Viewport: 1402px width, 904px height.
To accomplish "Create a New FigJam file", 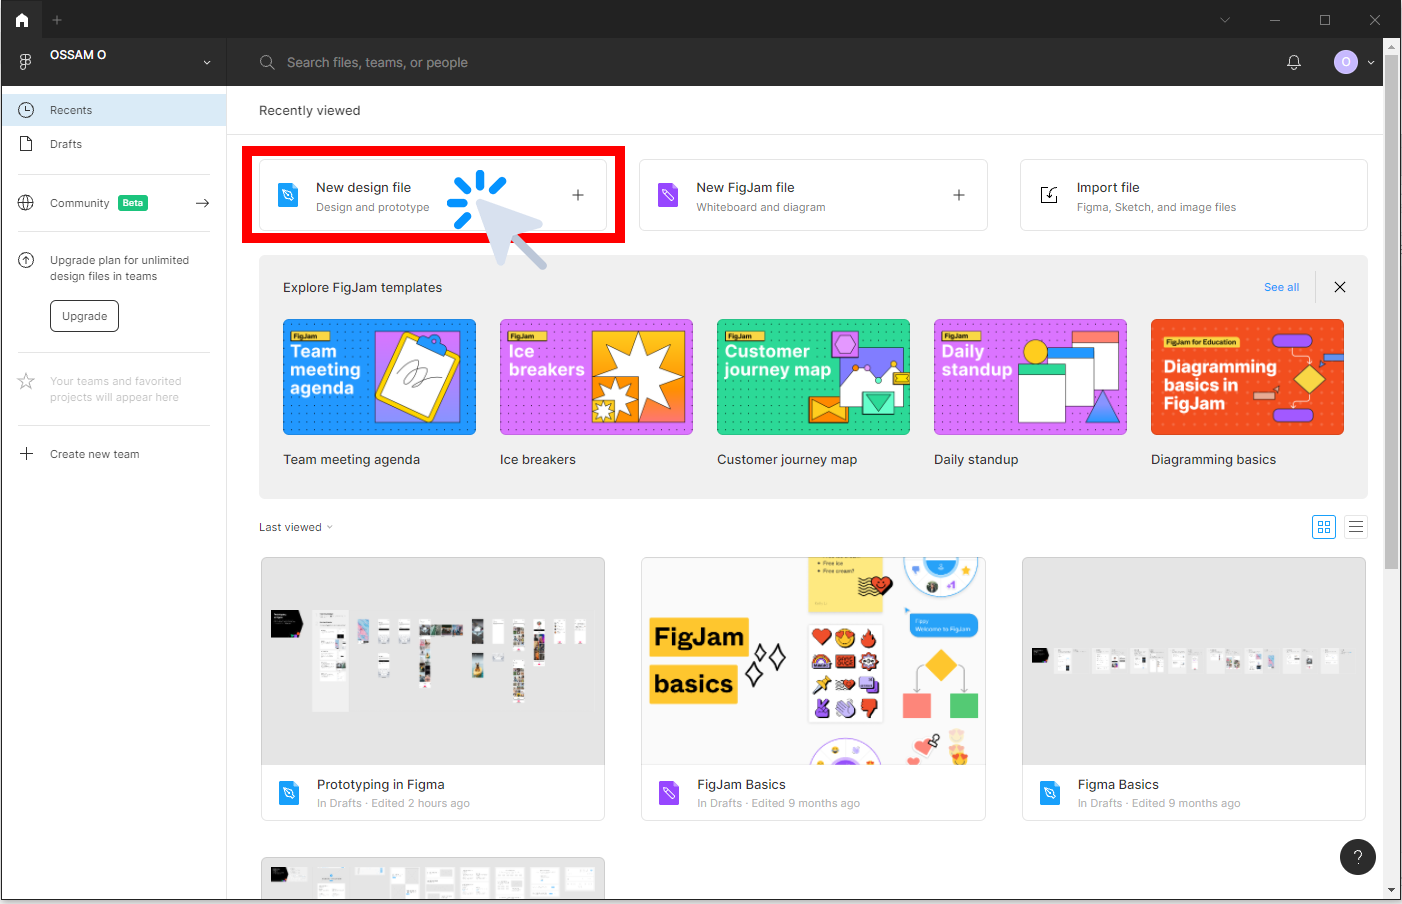I will (813, 195).
